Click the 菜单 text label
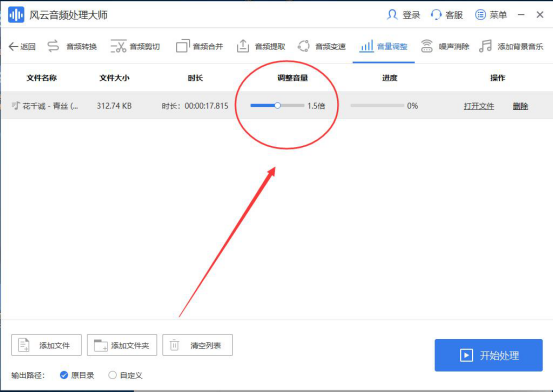Viewport: 553px width, 392px height. (498, 15)
